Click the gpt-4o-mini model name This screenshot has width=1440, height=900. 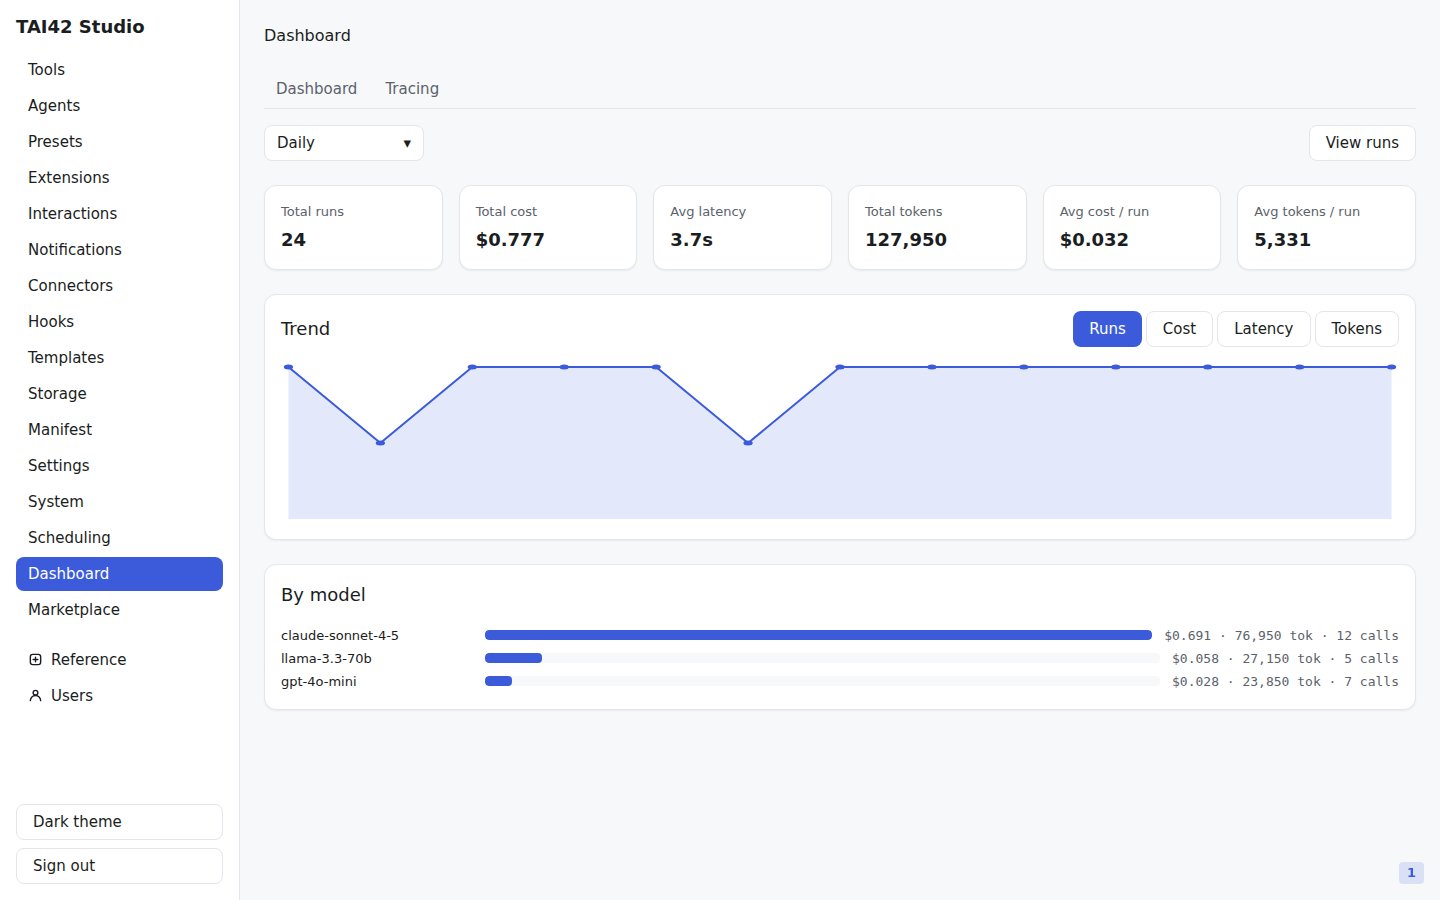319,681
